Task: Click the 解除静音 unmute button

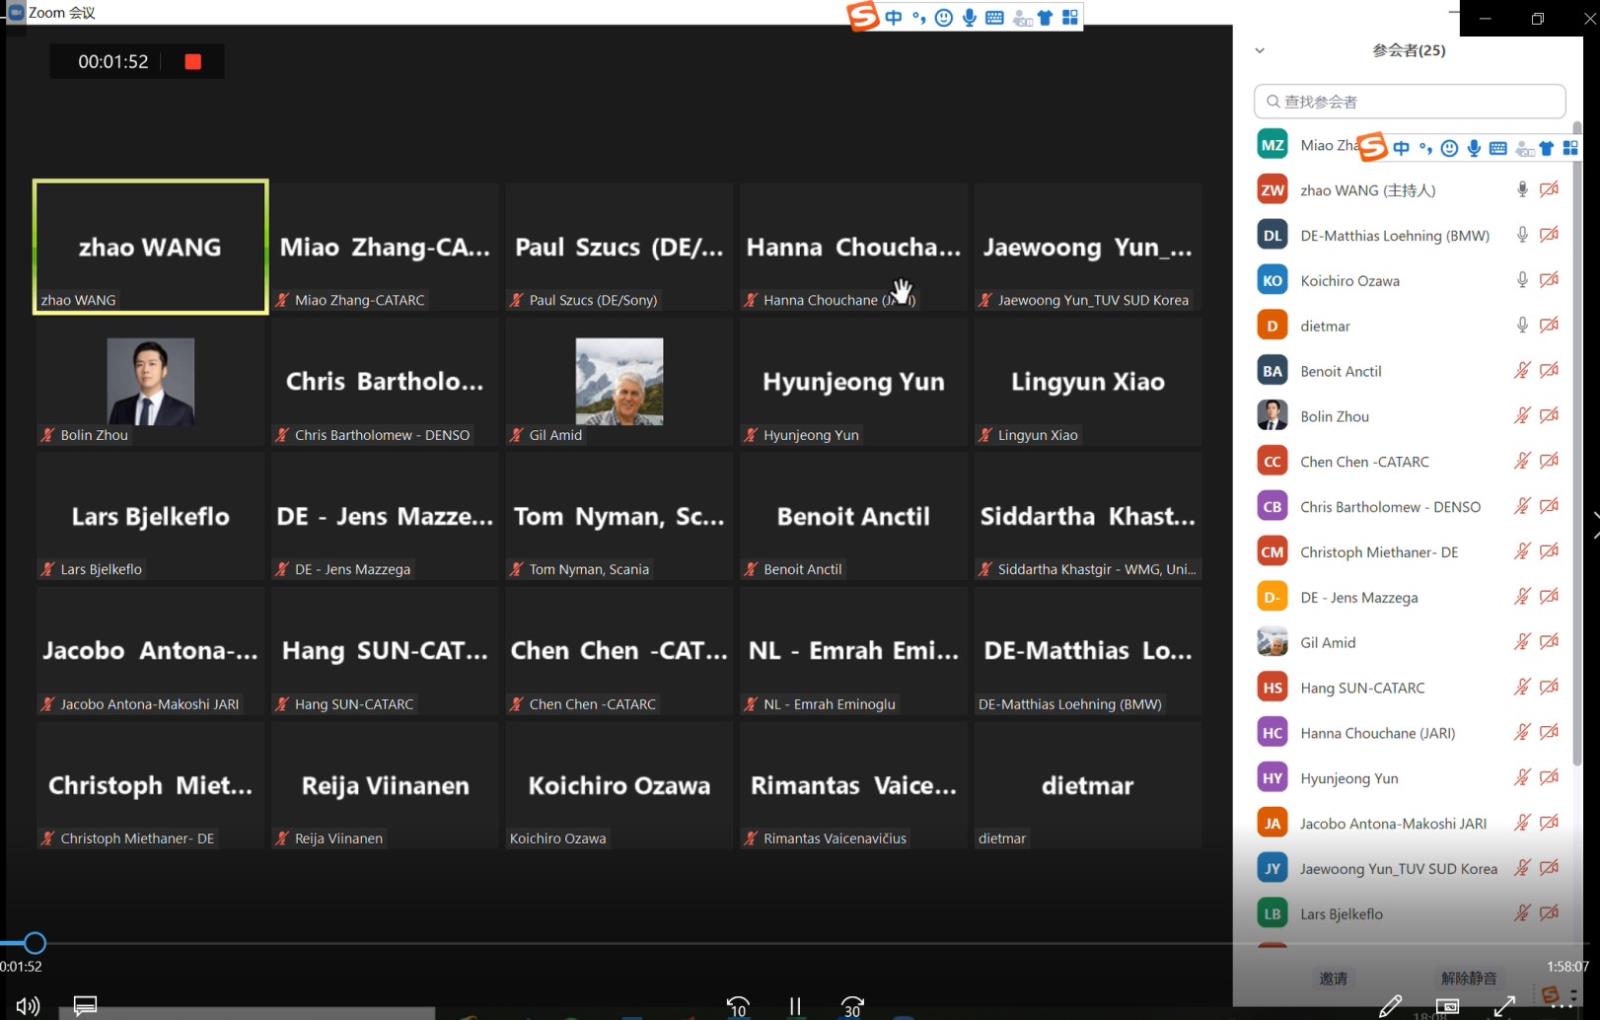Action: point(1468,978)
